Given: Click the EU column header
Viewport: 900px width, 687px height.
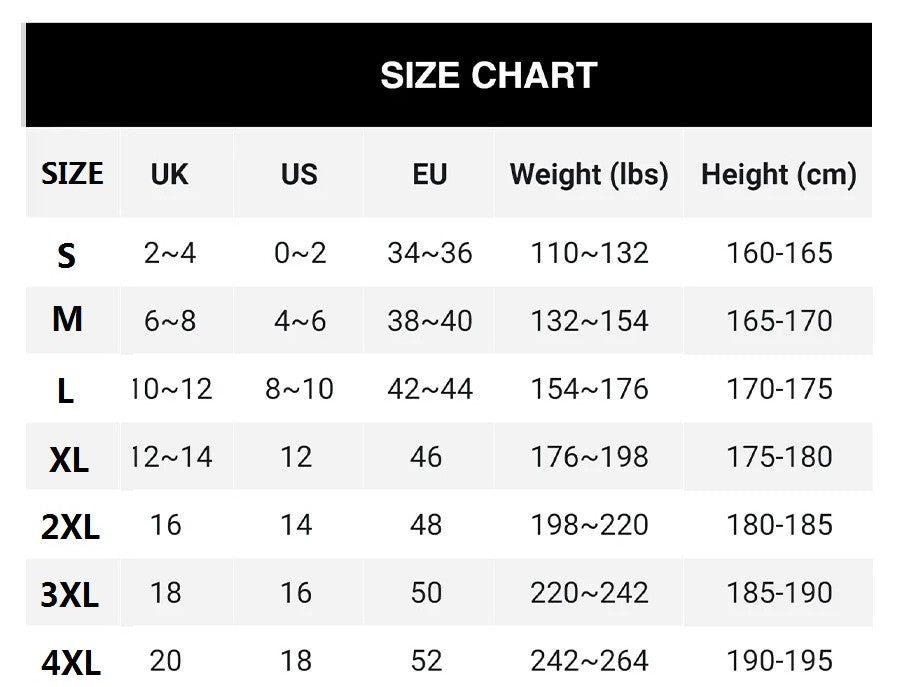Looking at the screenshot, I should pos(429,174).
